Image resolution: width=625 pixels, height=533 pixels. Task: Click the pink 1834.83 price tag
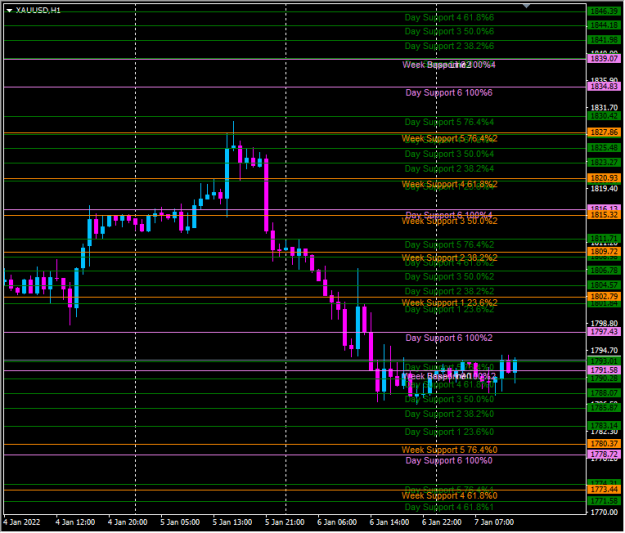click(x=604, y=87)
